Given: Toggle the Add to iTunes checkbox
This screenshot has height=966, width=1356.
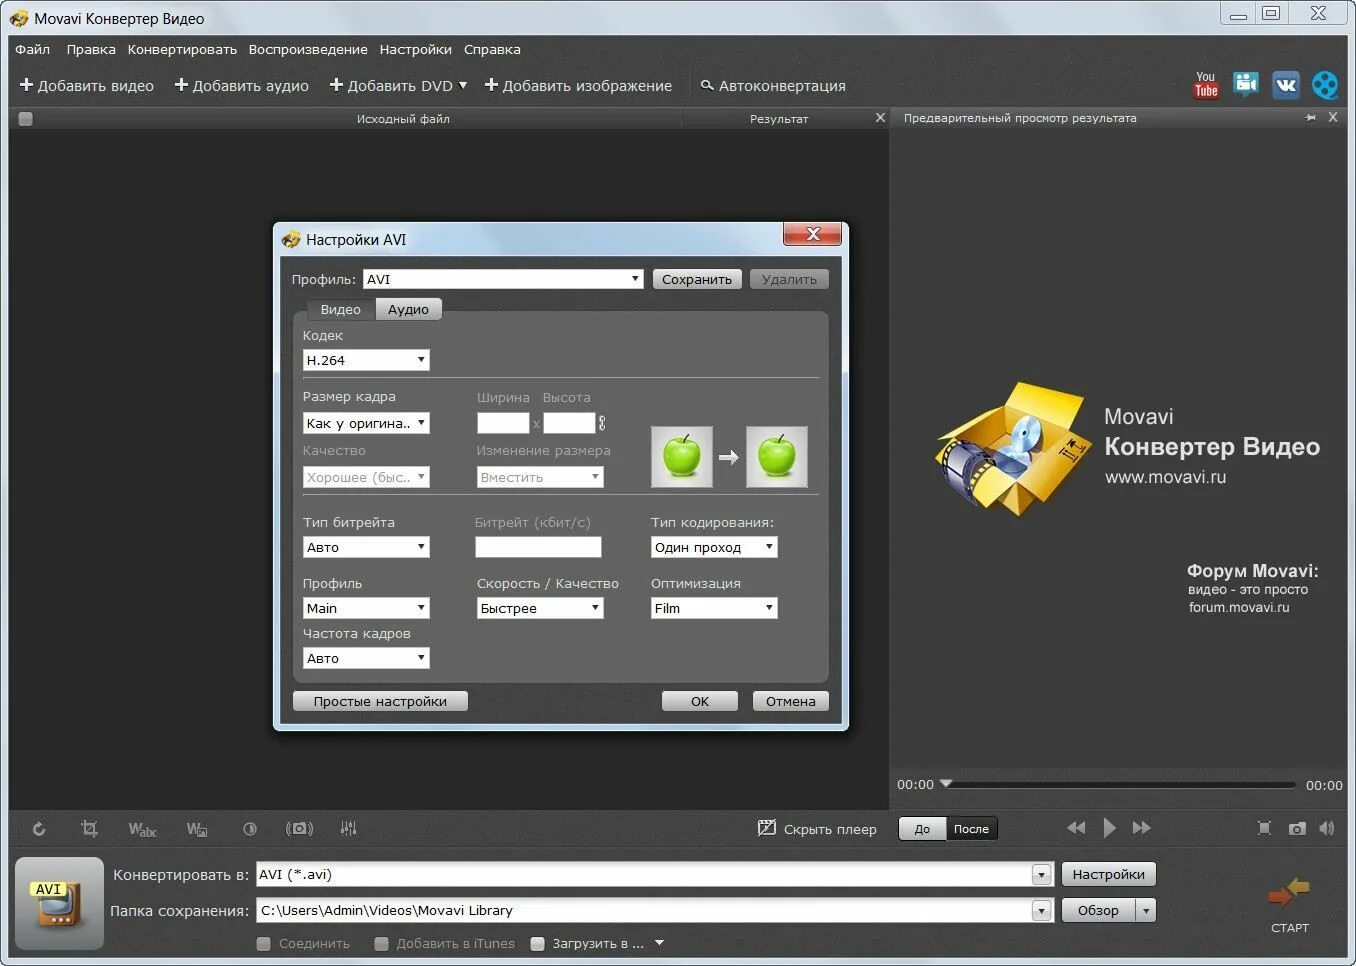Looking at the screenshot, I should 381,943.
